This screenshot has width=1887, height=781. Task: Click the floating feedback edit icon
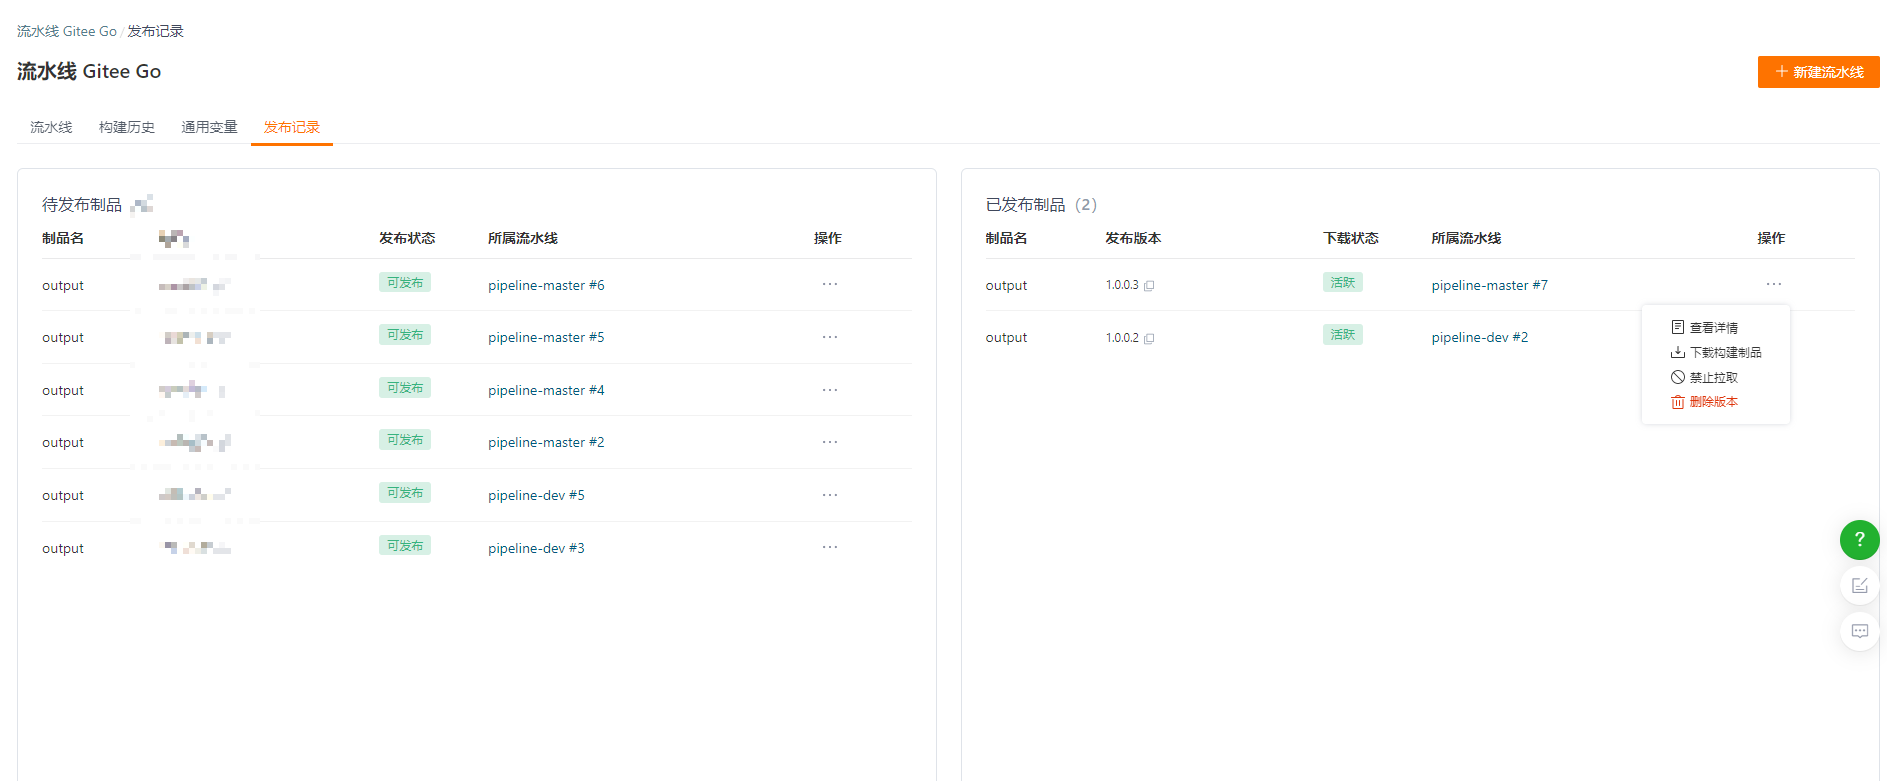point(1859,586)
